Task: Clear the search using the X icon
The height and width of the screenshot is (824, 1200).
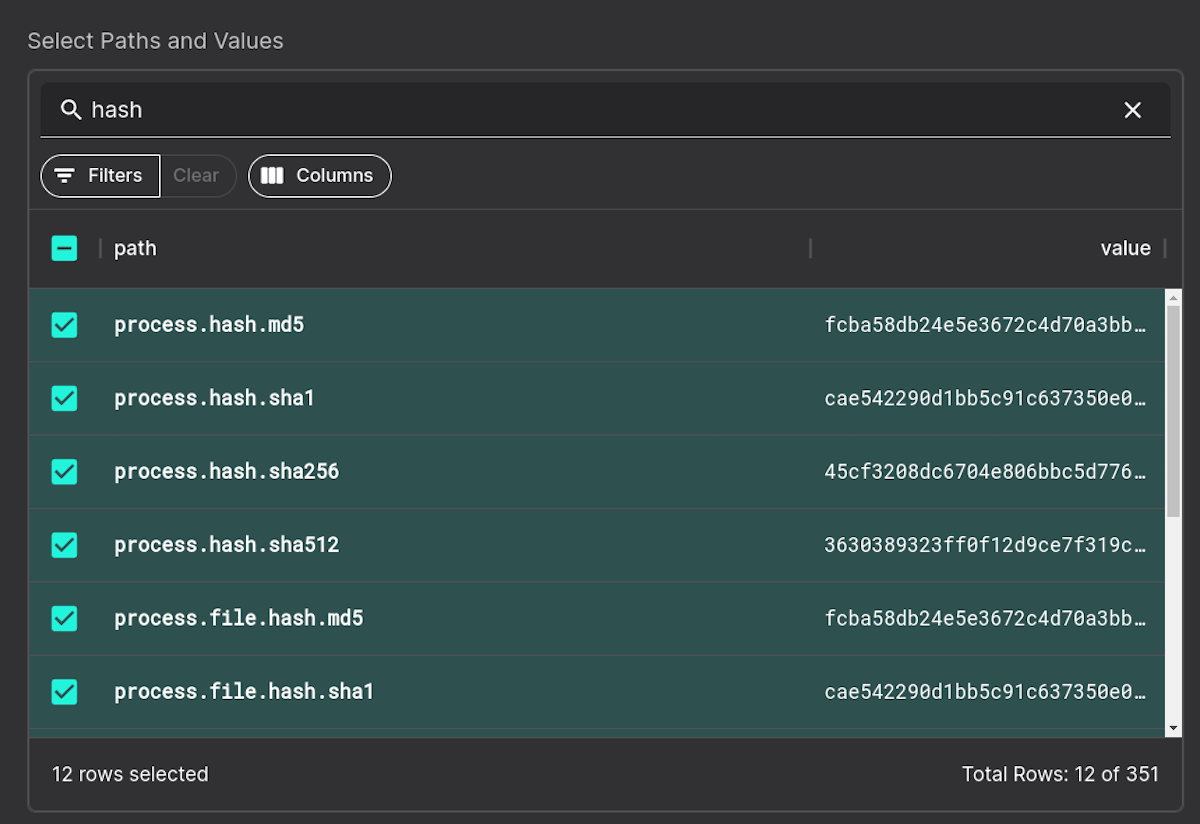Action: click(x=1132, y=110)
